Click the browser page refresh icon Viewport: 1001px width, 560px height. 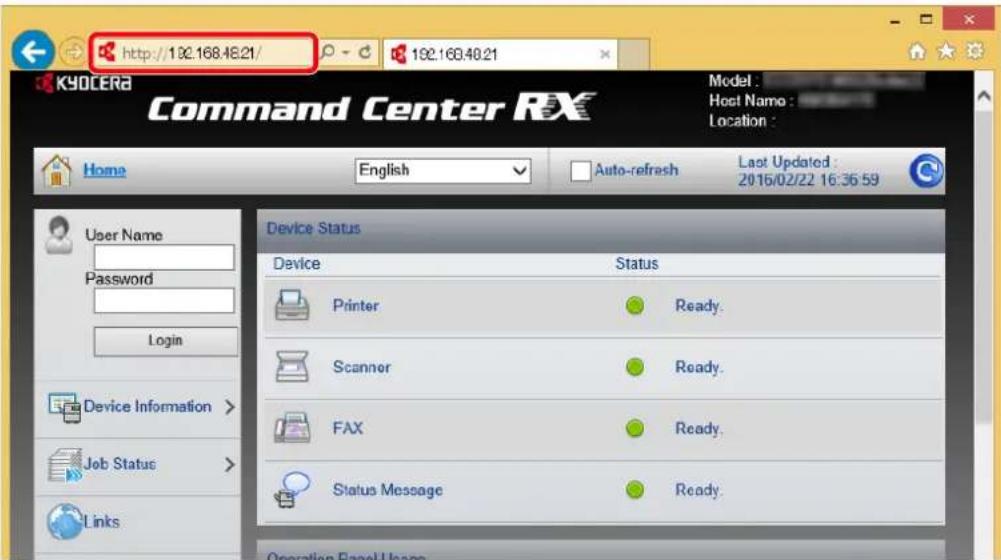click(365, 52)
